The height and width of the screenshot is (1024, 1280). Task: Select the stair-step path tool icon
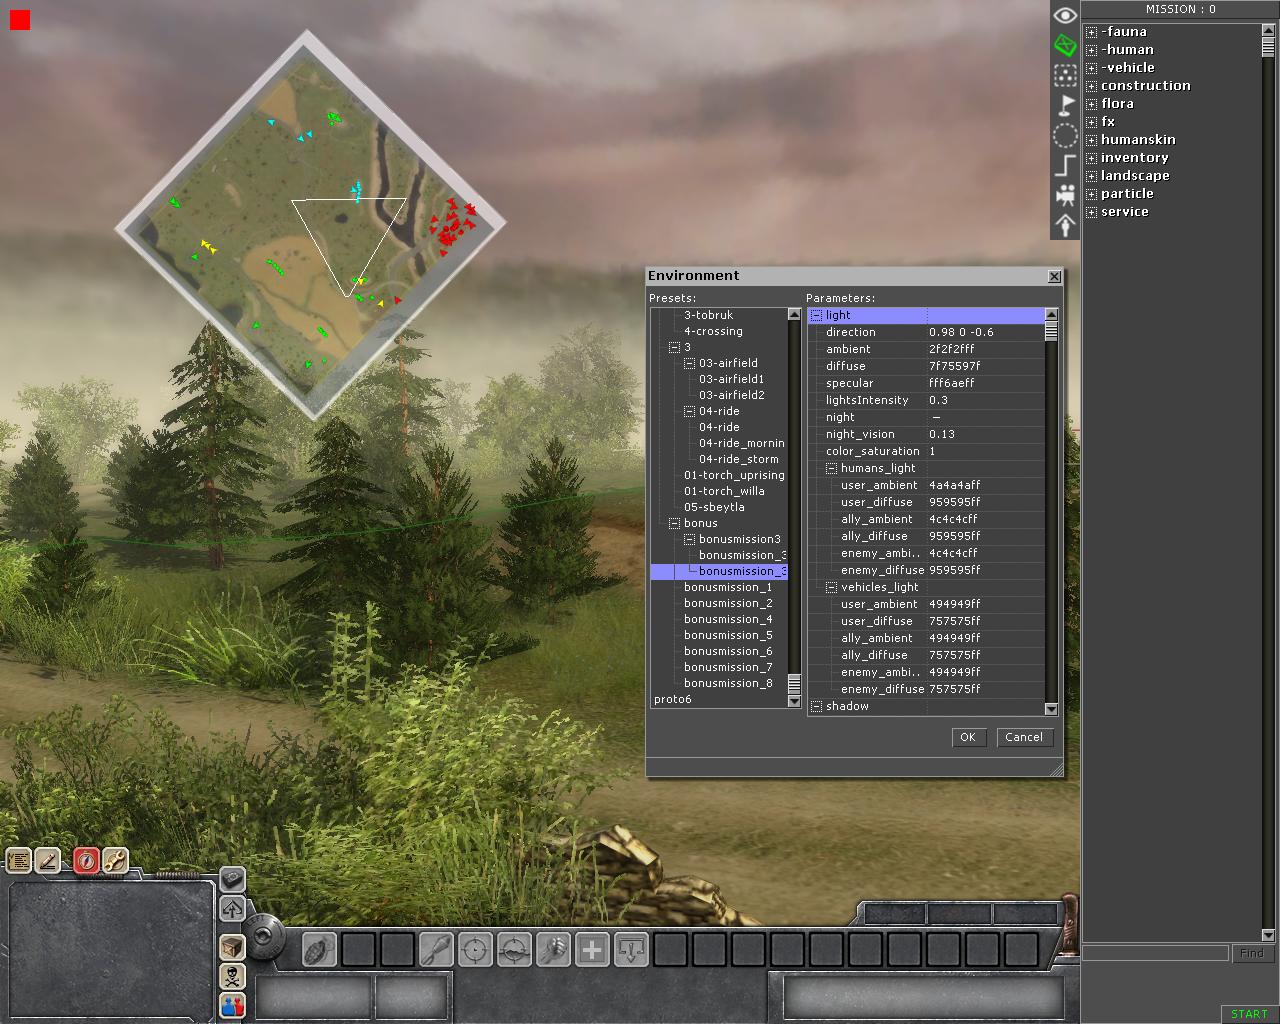point(1065,165)
